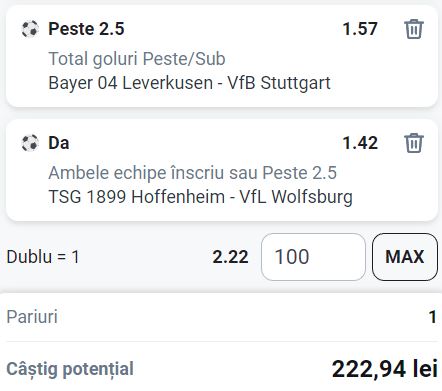Click the Pariuri row
The width and height of the screenshot is (442, 391).
(221, 317)
